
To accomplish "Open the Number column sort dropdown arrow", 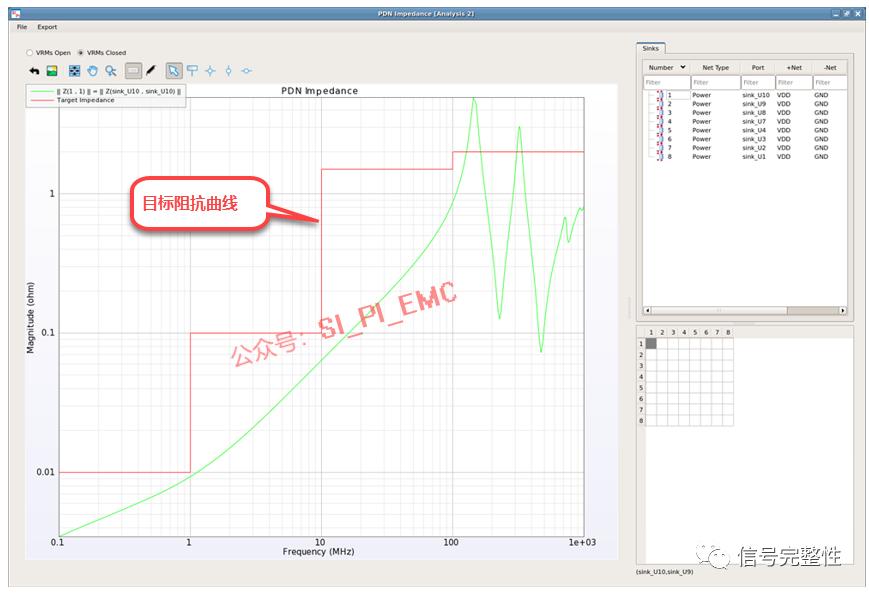I will (x=683, y=67).
